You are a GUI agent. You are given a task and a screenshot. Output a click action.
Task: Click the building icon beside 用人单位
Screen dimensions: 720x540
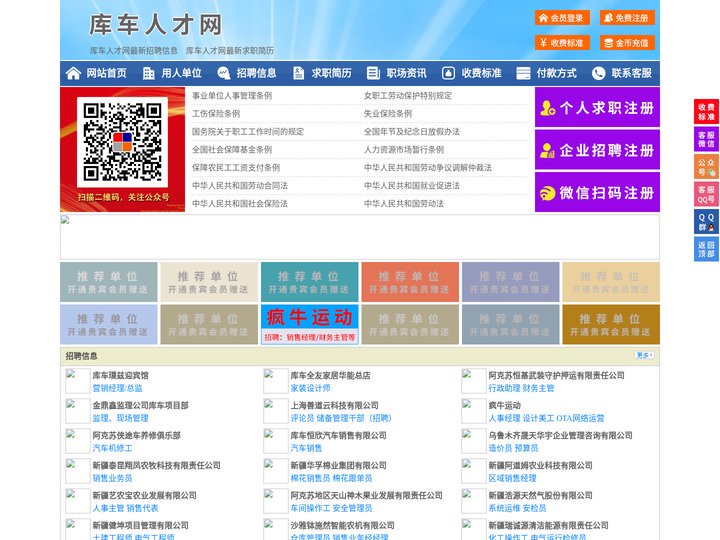[148, 73]
